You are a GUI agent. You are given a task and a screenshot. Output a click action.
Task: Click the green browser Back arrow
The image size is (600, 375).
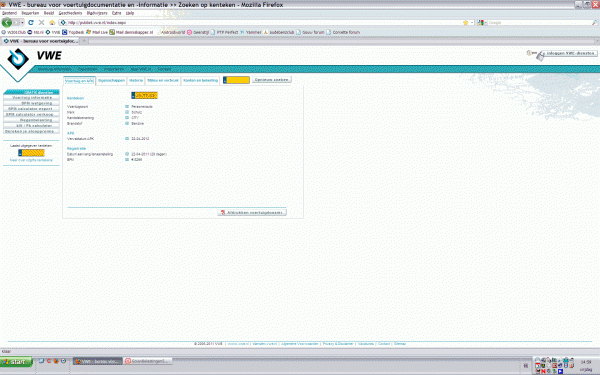click(x=7, y=23)
